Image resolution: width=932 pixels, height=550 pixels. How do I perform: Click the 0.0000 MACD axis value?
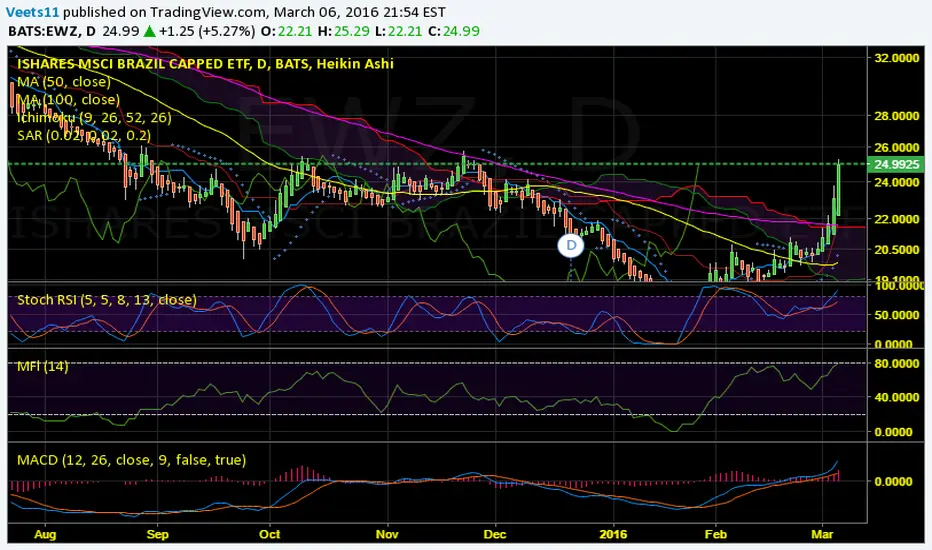coord(893,481)
